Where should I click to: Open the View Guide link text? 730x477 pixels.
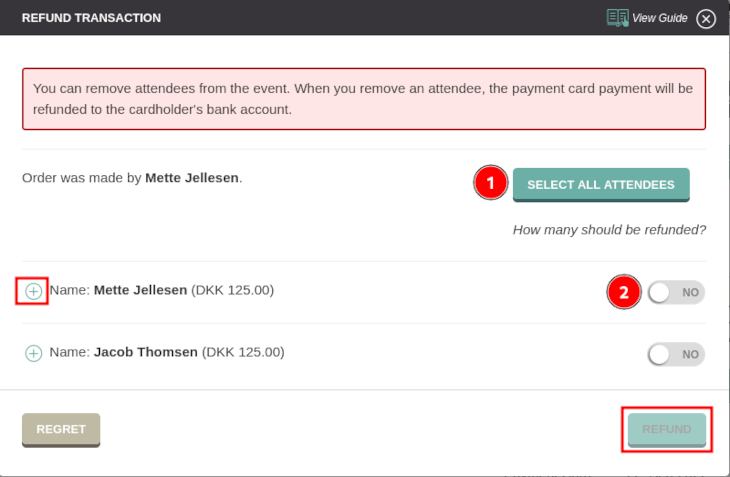660,18
